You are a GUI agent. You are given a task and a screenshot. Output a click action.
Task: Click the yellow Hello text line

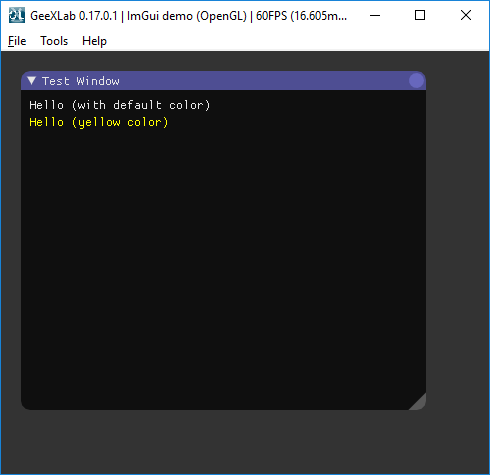pyautogui.click(x=99, y=122)
